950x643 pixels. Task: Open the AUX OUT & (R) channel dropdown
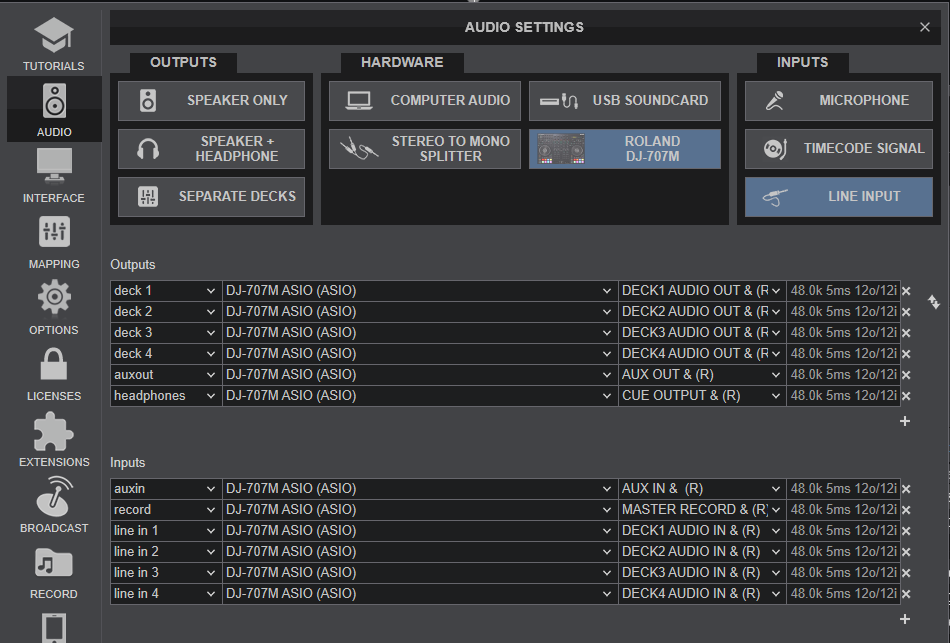702,375
